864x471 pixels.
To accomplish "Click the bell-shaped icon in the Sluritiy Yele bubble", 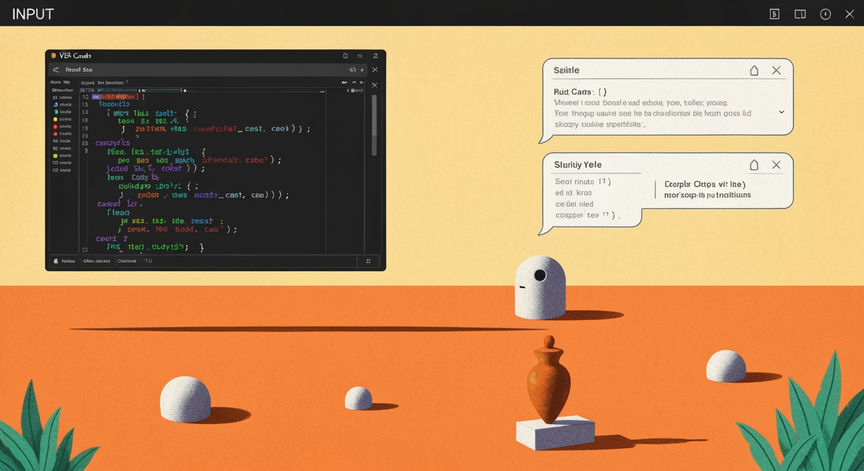I will pyautogui.click(x=754, y=165).
